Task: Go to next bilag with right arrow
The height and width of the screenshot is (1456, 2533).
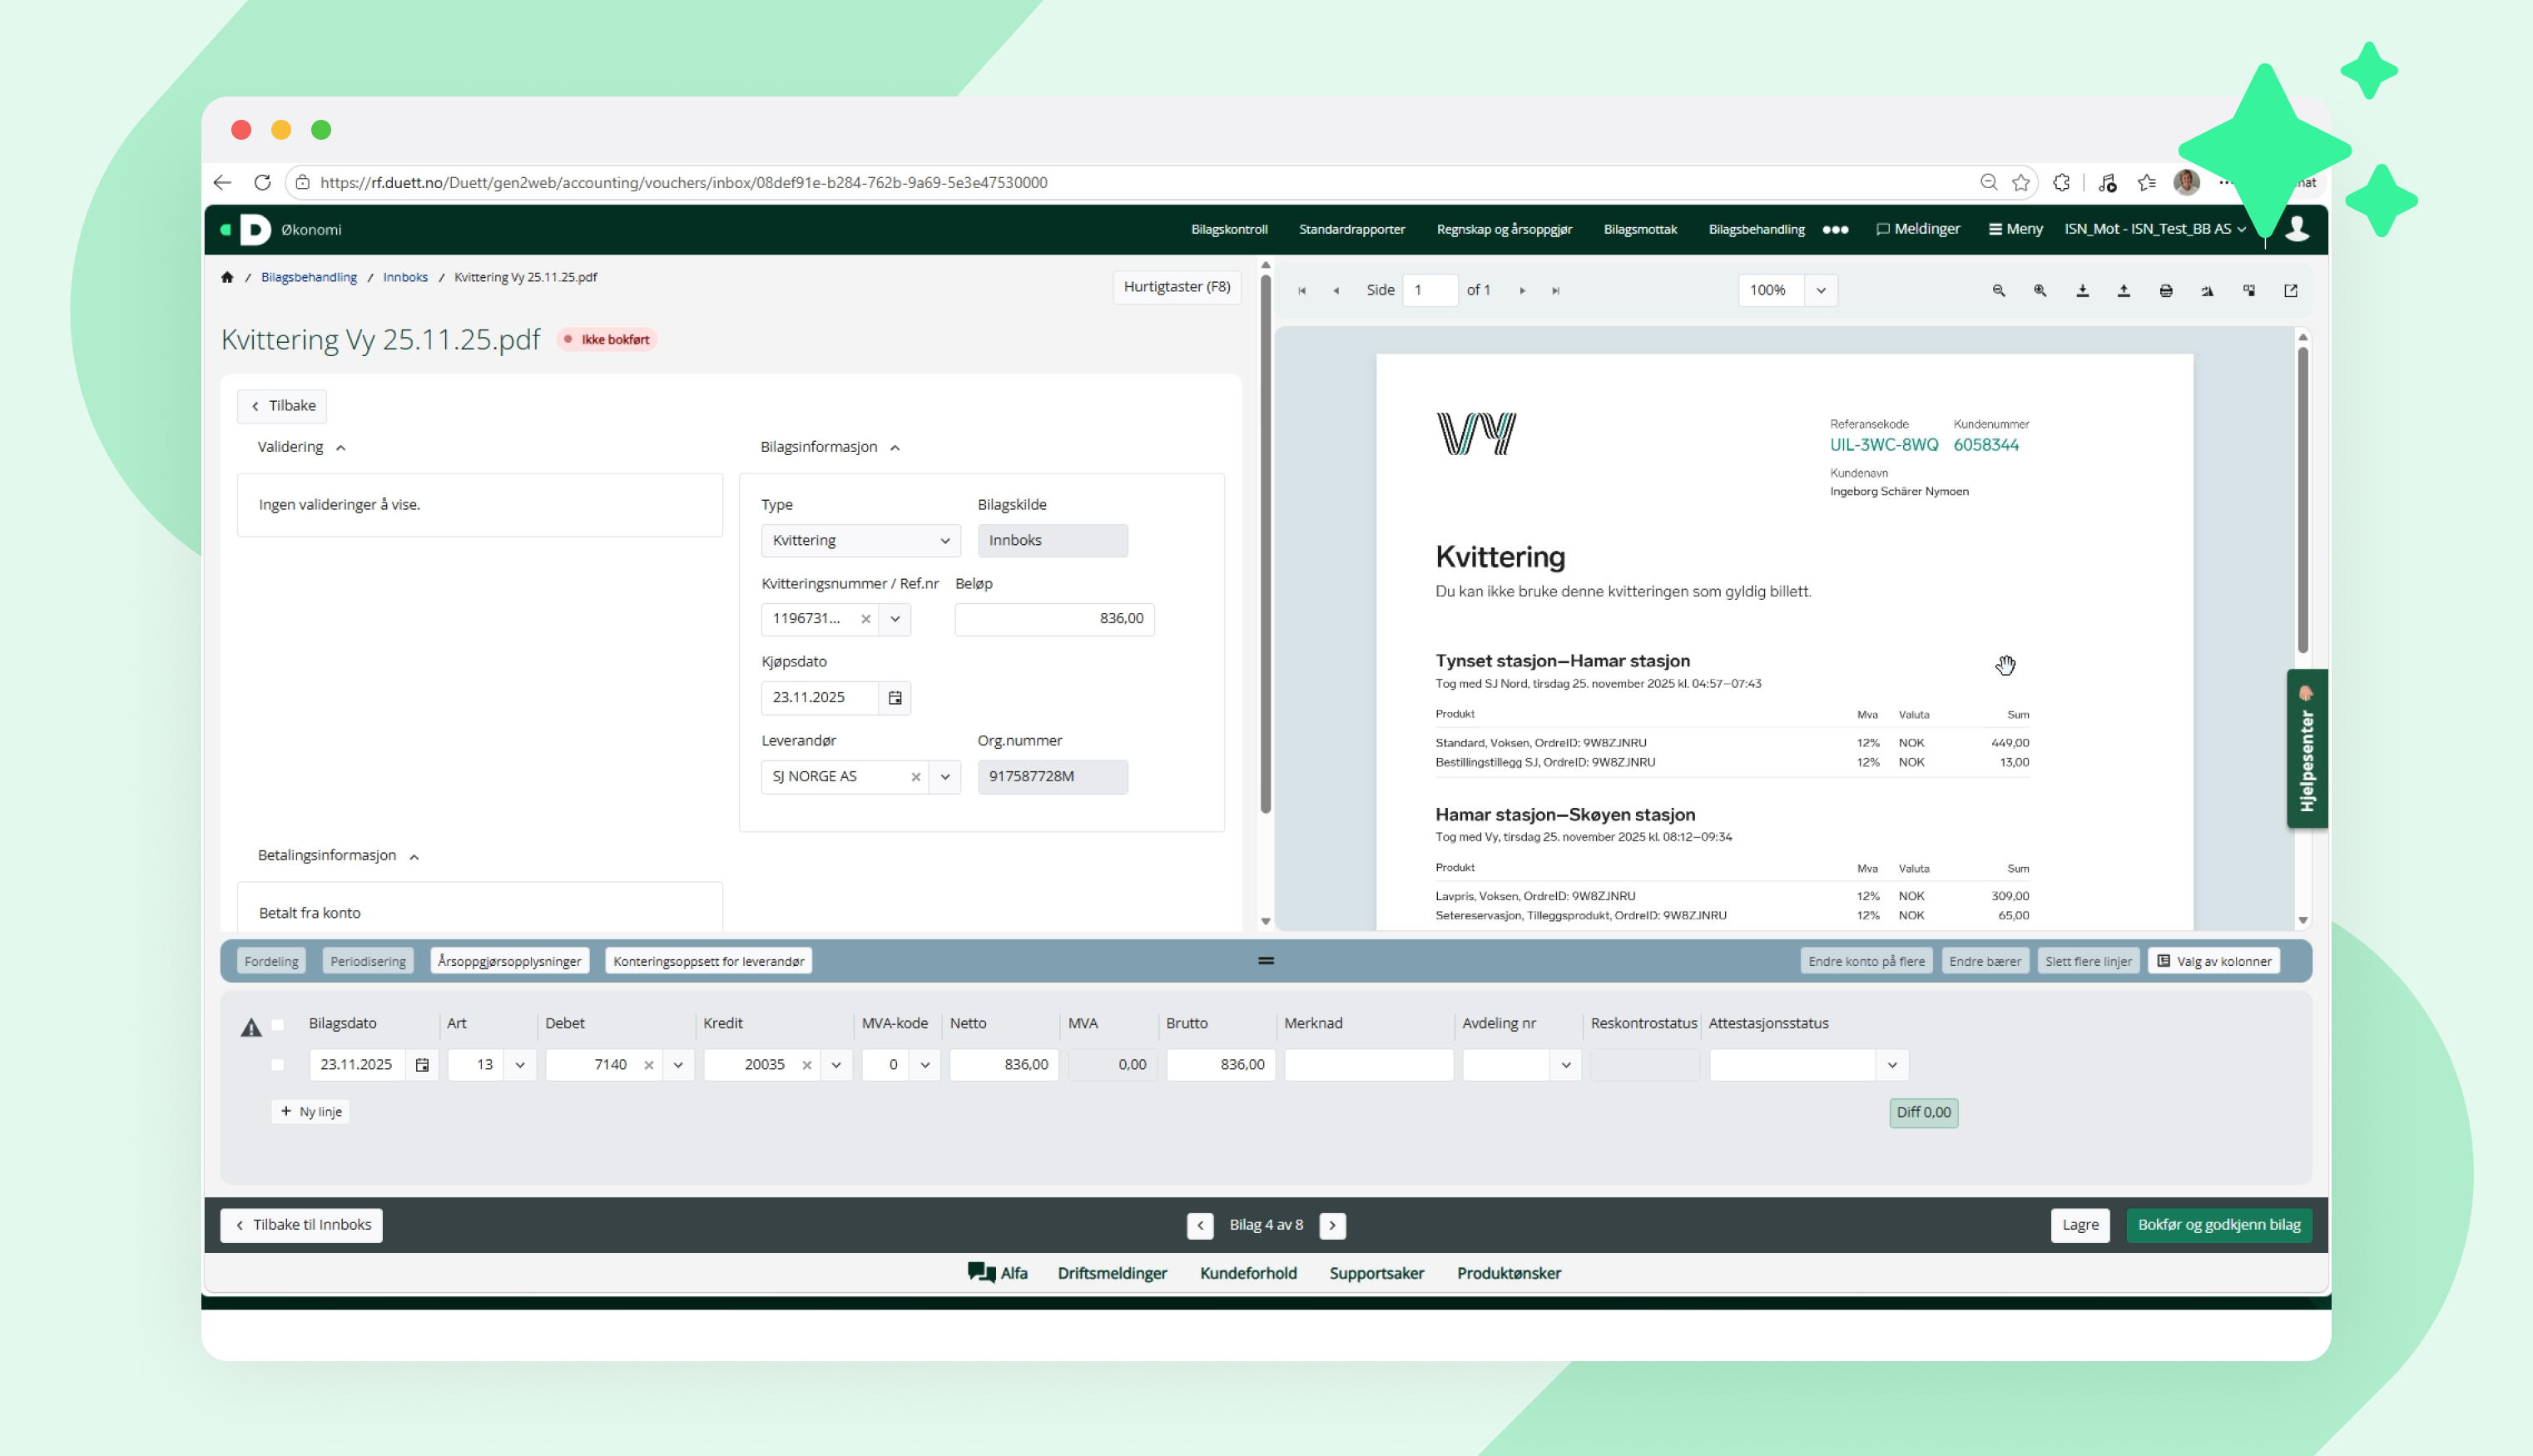Action: coord(1332,1226)
